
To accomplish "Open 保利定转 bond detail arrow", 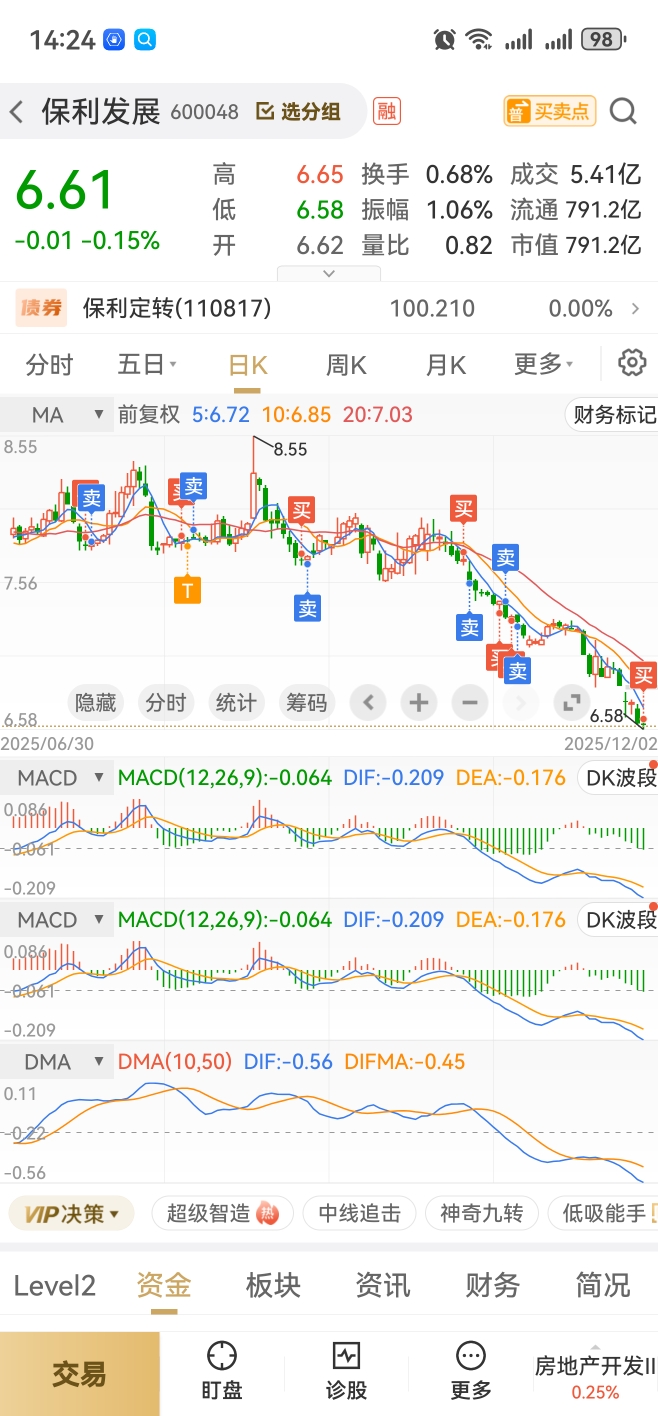I will tap(635, 308).
